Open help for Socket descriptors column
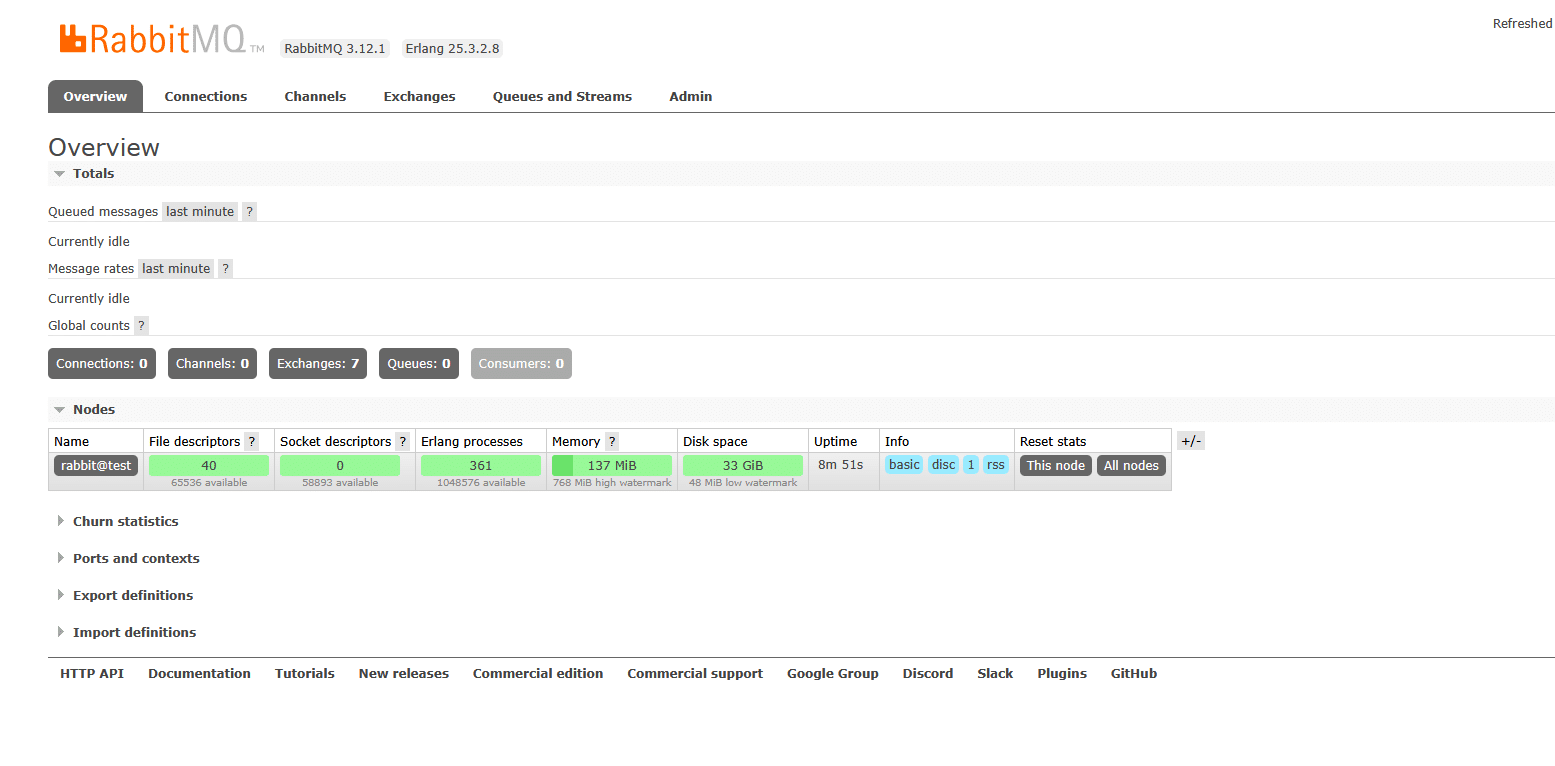 (402, 441)
